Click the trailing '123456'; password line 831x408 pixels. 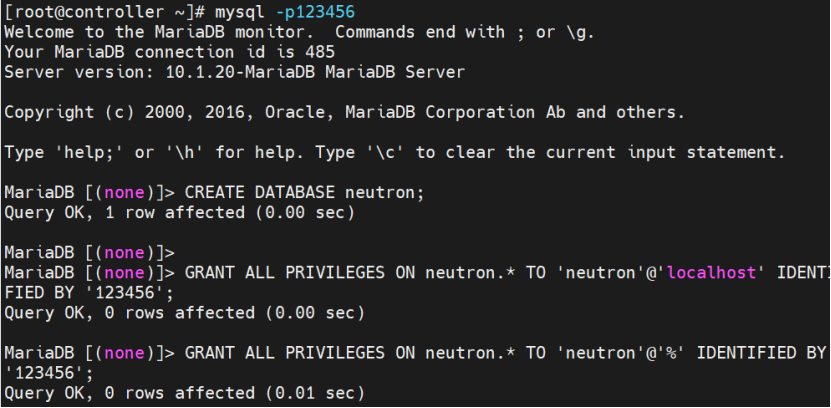click(x=49, y=374)
